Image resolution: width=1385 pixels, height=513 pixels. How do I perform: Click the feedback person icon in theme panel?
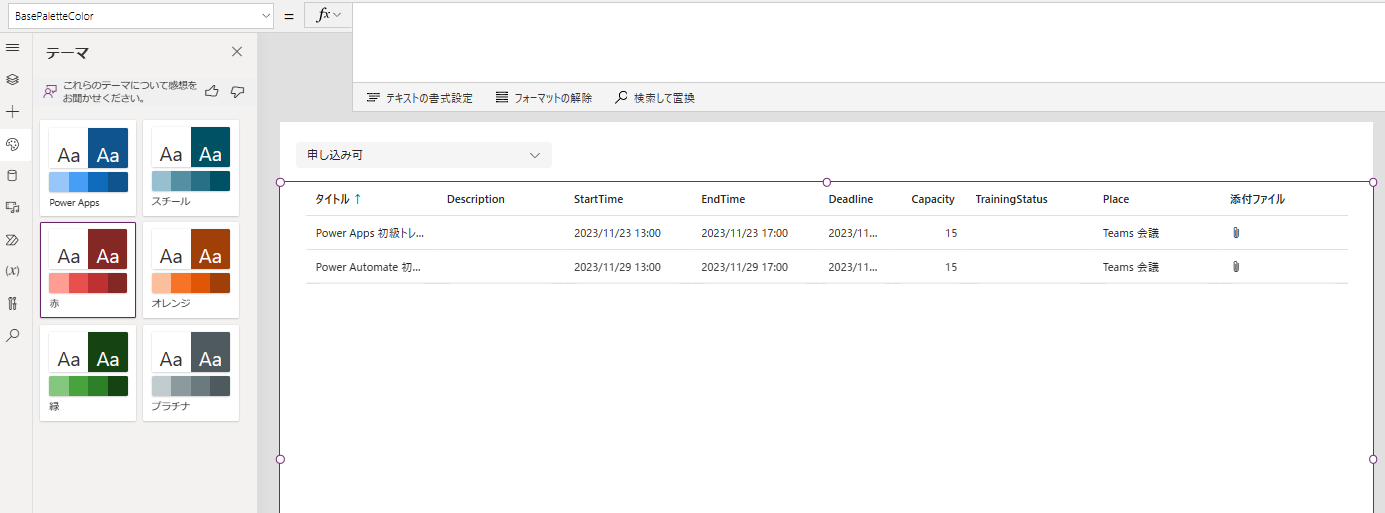click(50, 91)
